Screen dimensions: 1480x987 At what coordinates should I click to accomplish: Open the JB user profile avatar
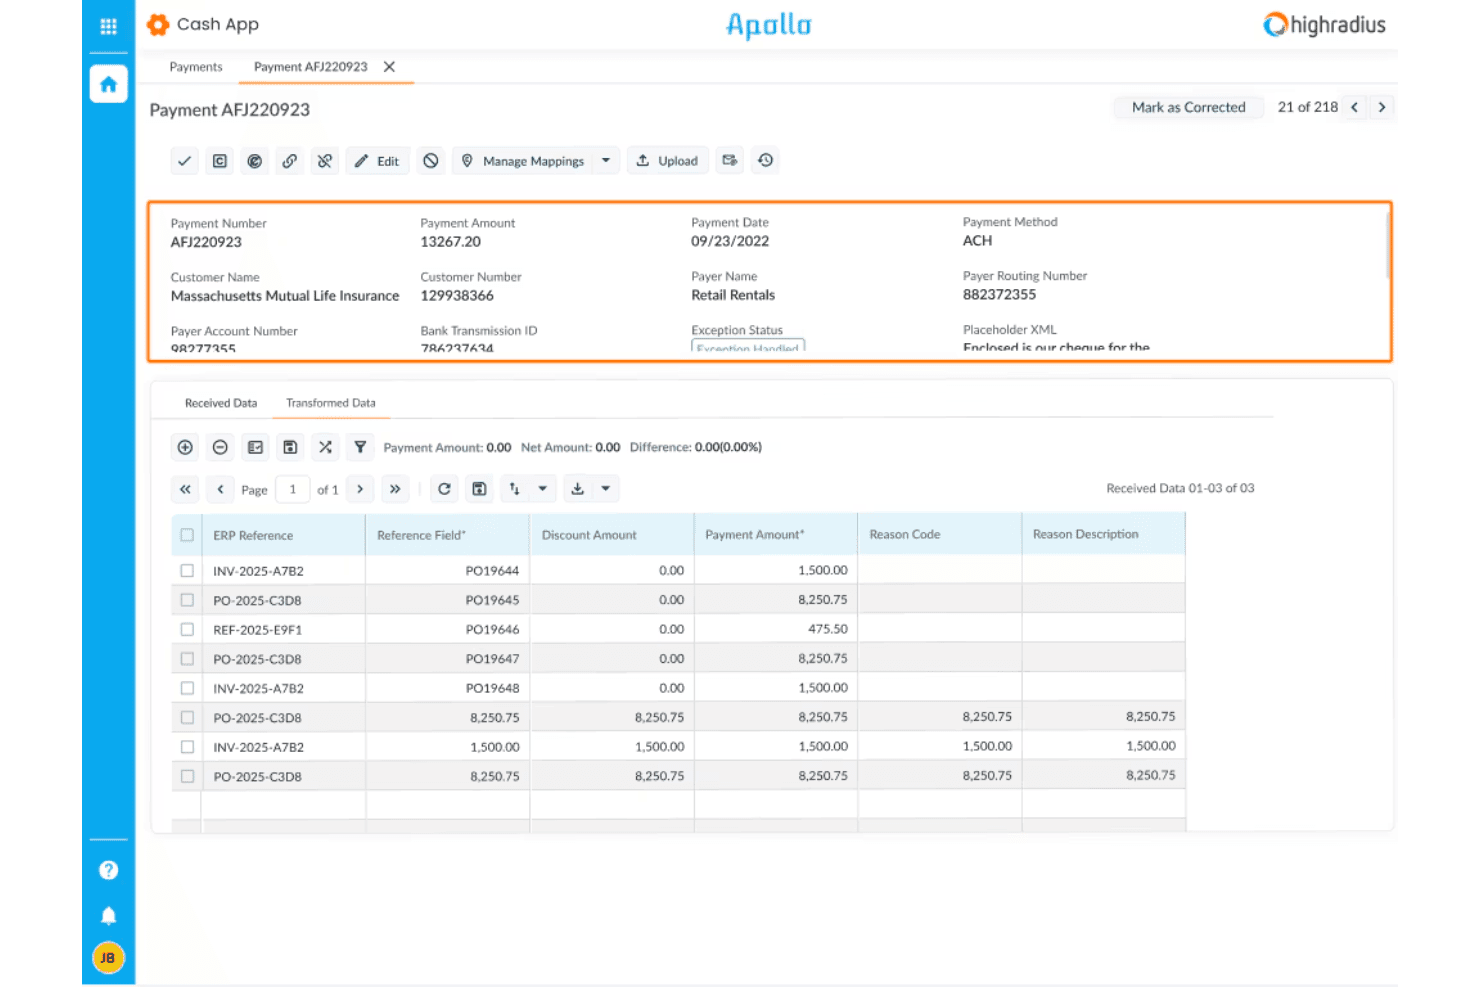[x=108, y=958]
